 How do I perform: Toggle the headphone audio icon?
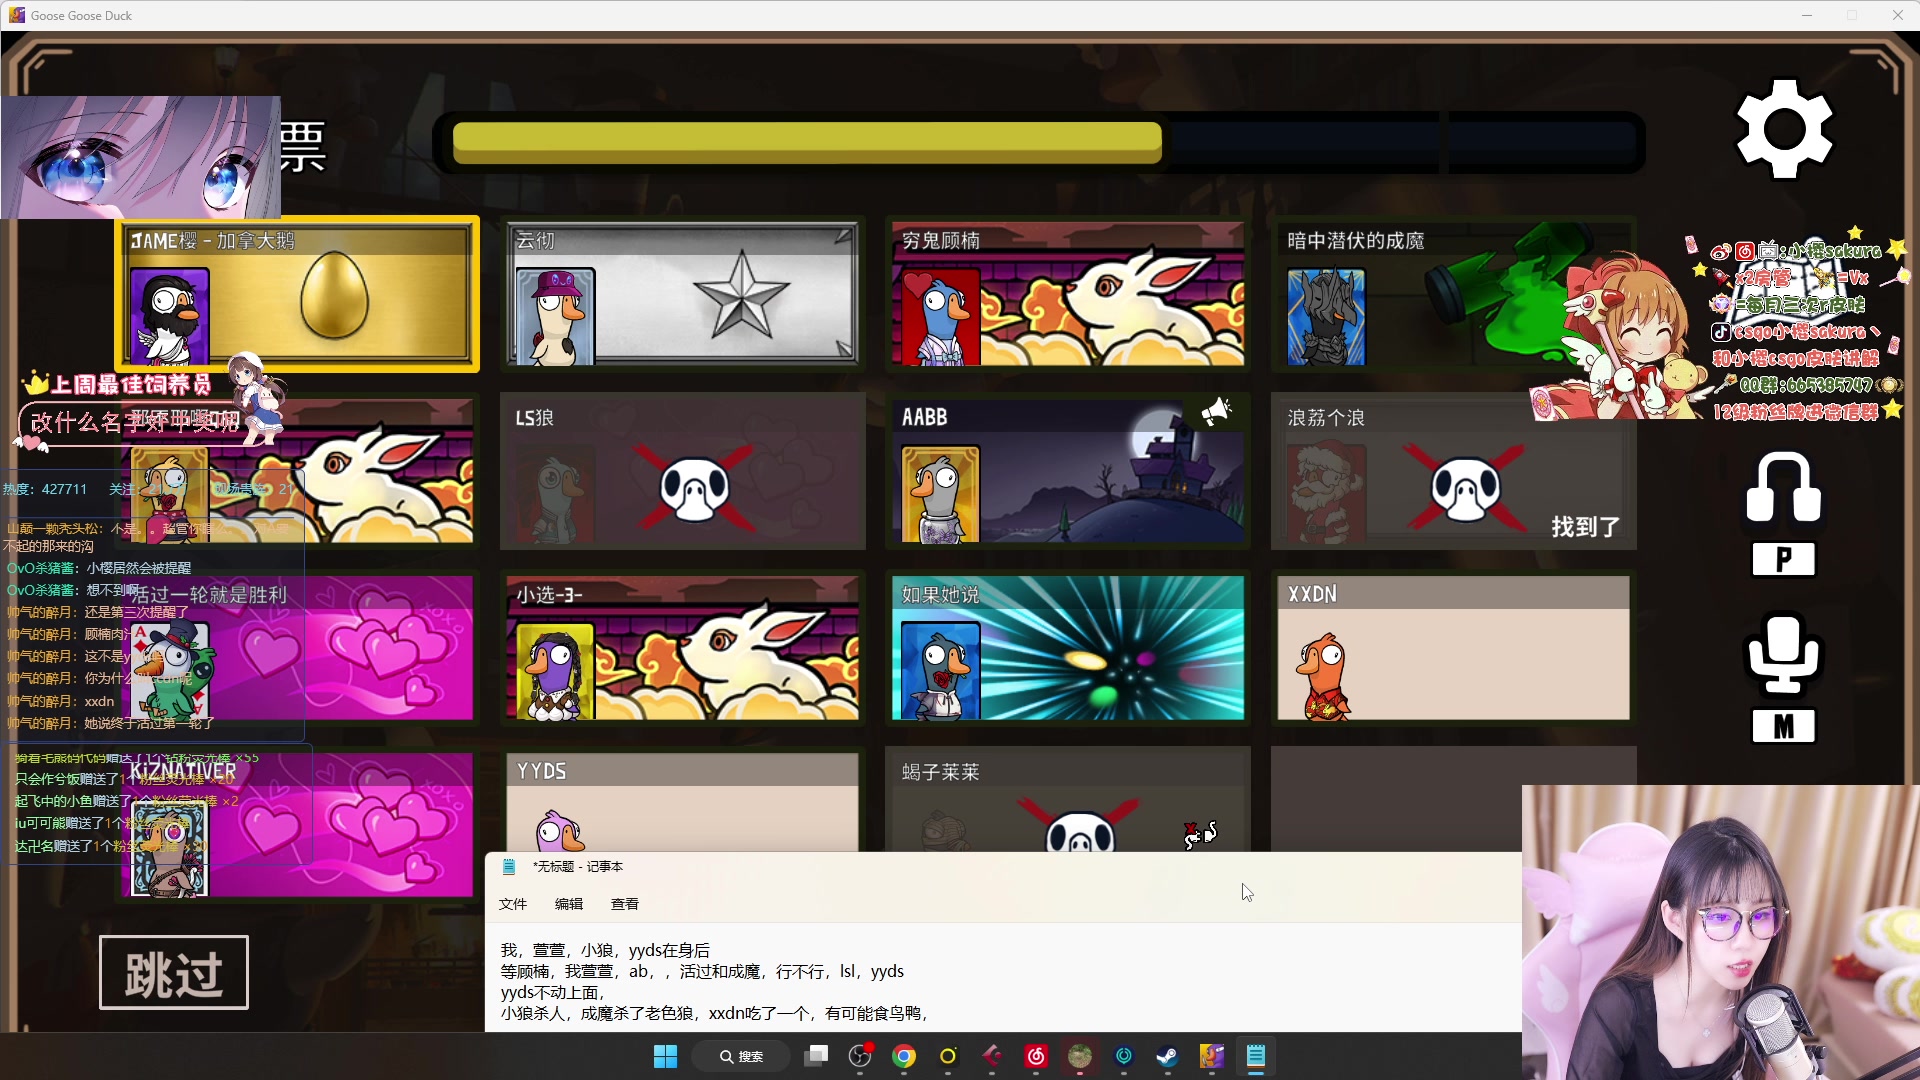coord(1783,488)
